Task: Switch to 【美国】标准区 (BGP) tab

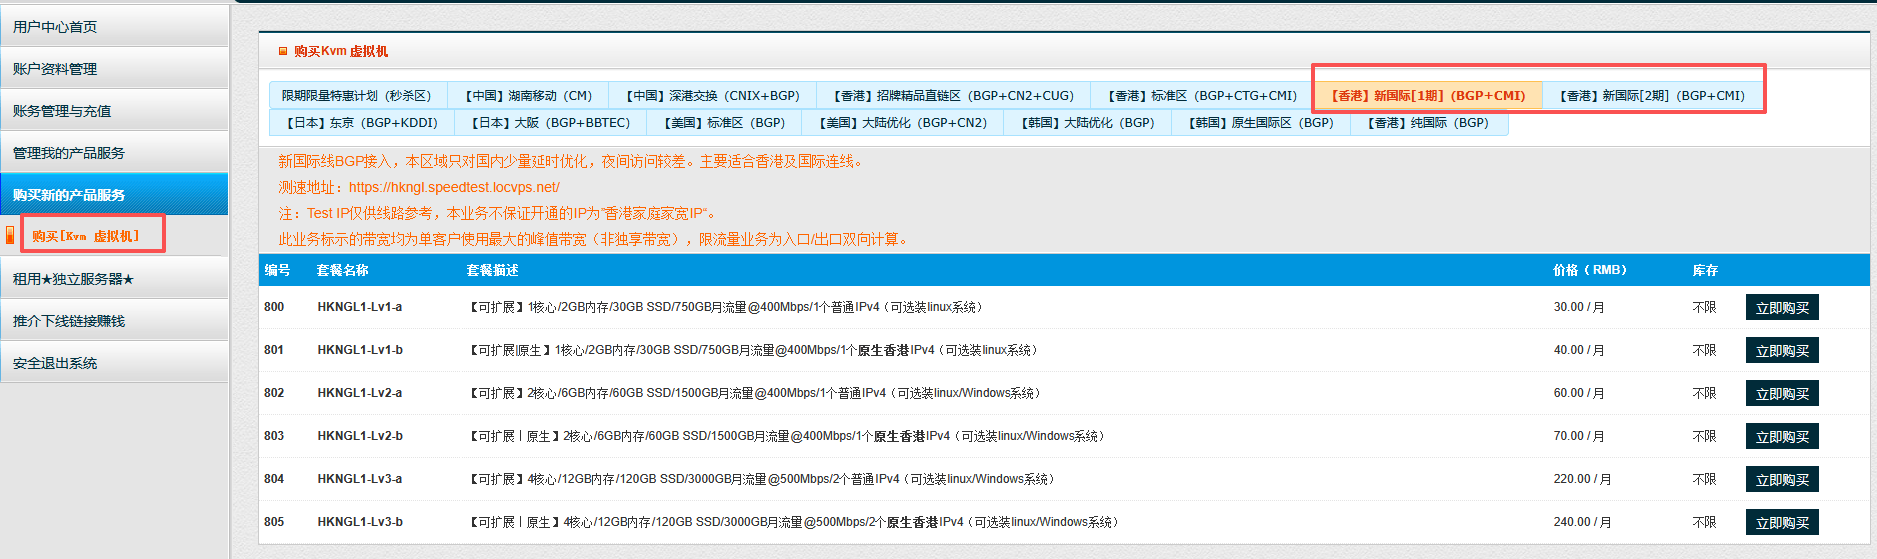Action: point(725,122)
